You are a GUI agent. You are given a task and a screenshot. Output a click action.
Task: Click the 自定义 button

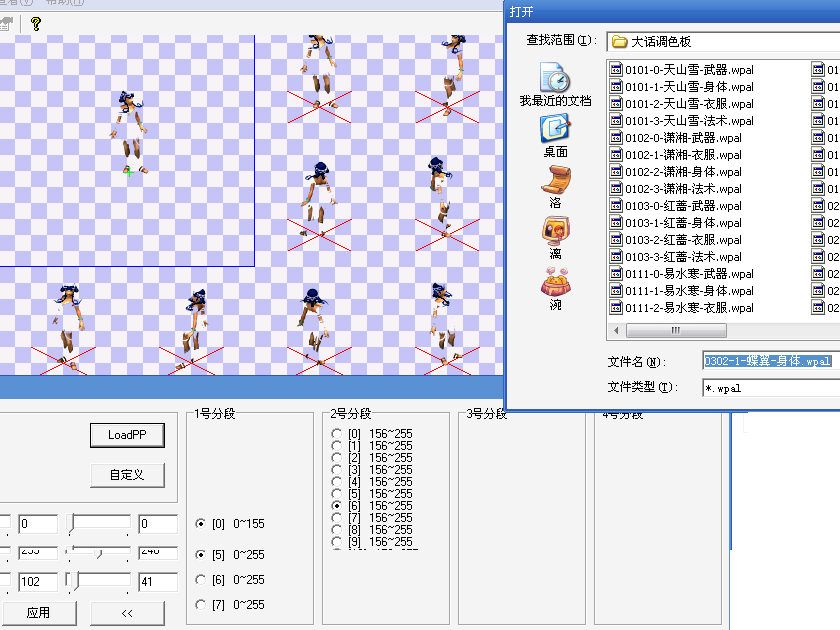(x=127, y=475)
